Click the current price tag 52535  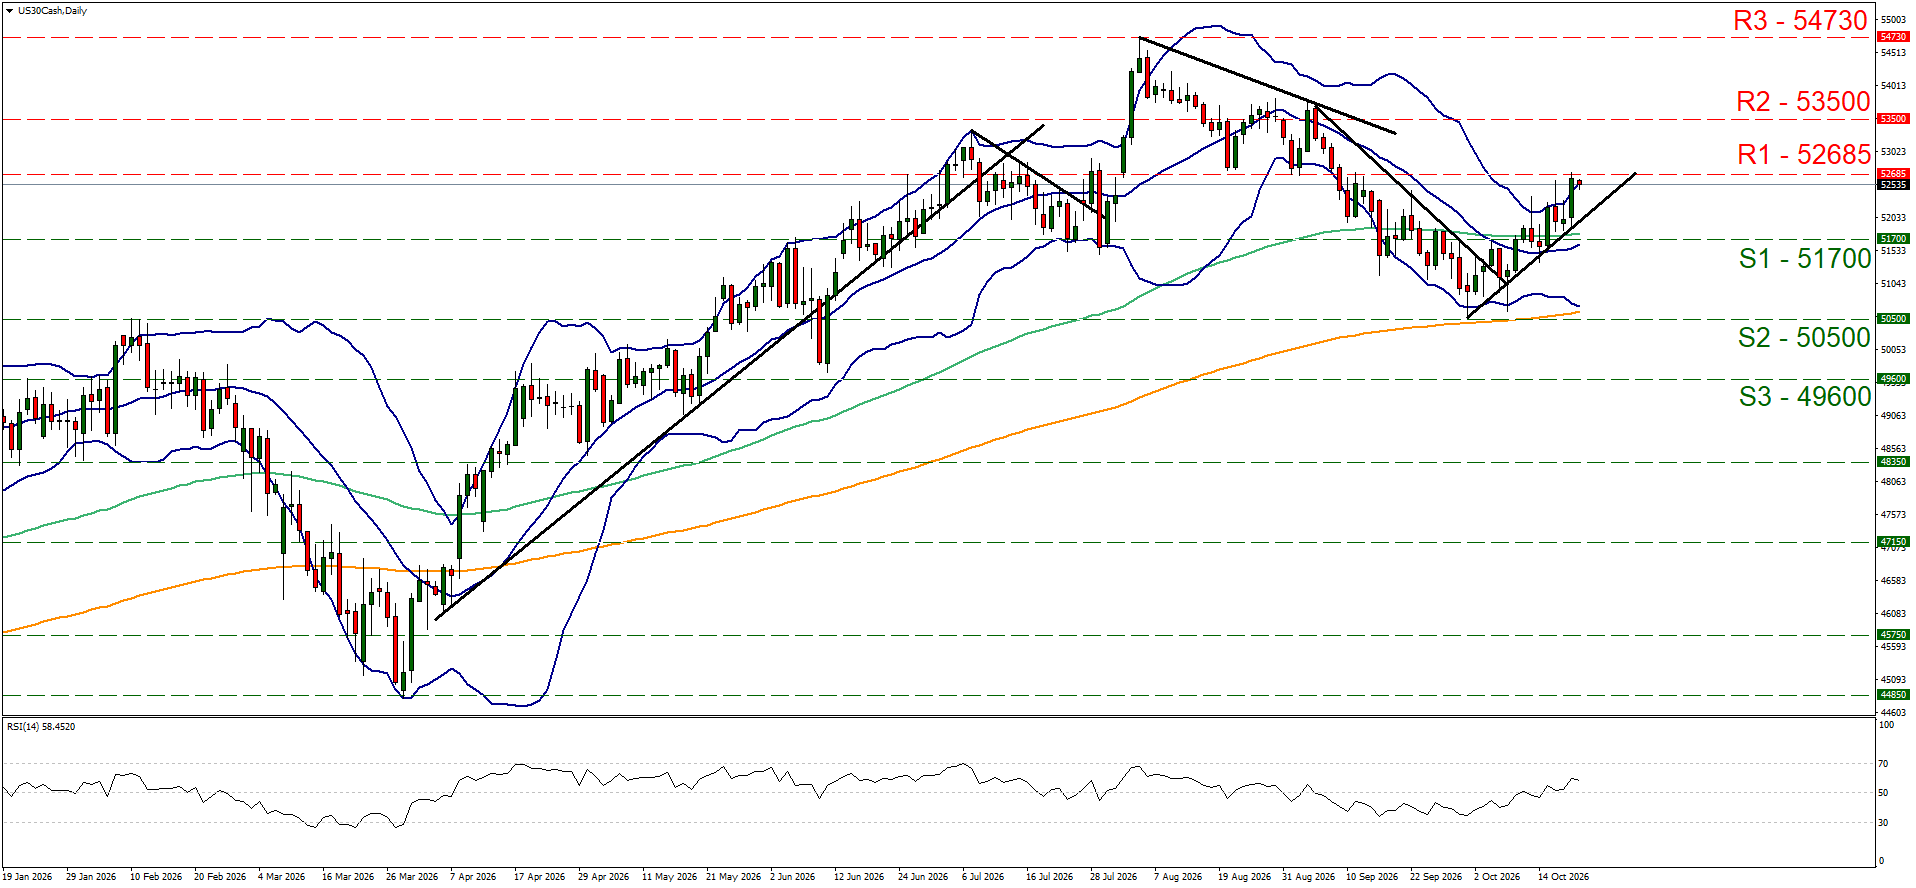[x=1894, y=185]
